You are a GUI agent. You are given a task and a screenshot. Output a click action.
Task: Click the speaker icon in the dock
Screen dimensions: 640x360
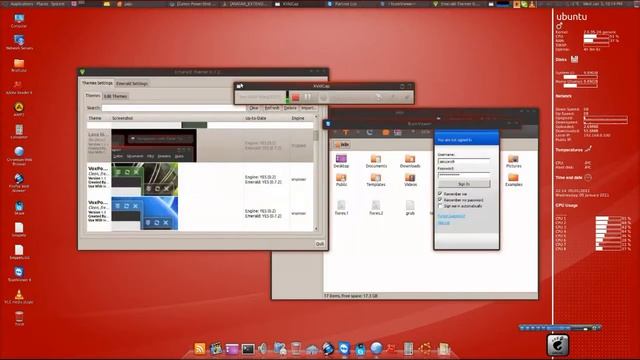(263, 349)
